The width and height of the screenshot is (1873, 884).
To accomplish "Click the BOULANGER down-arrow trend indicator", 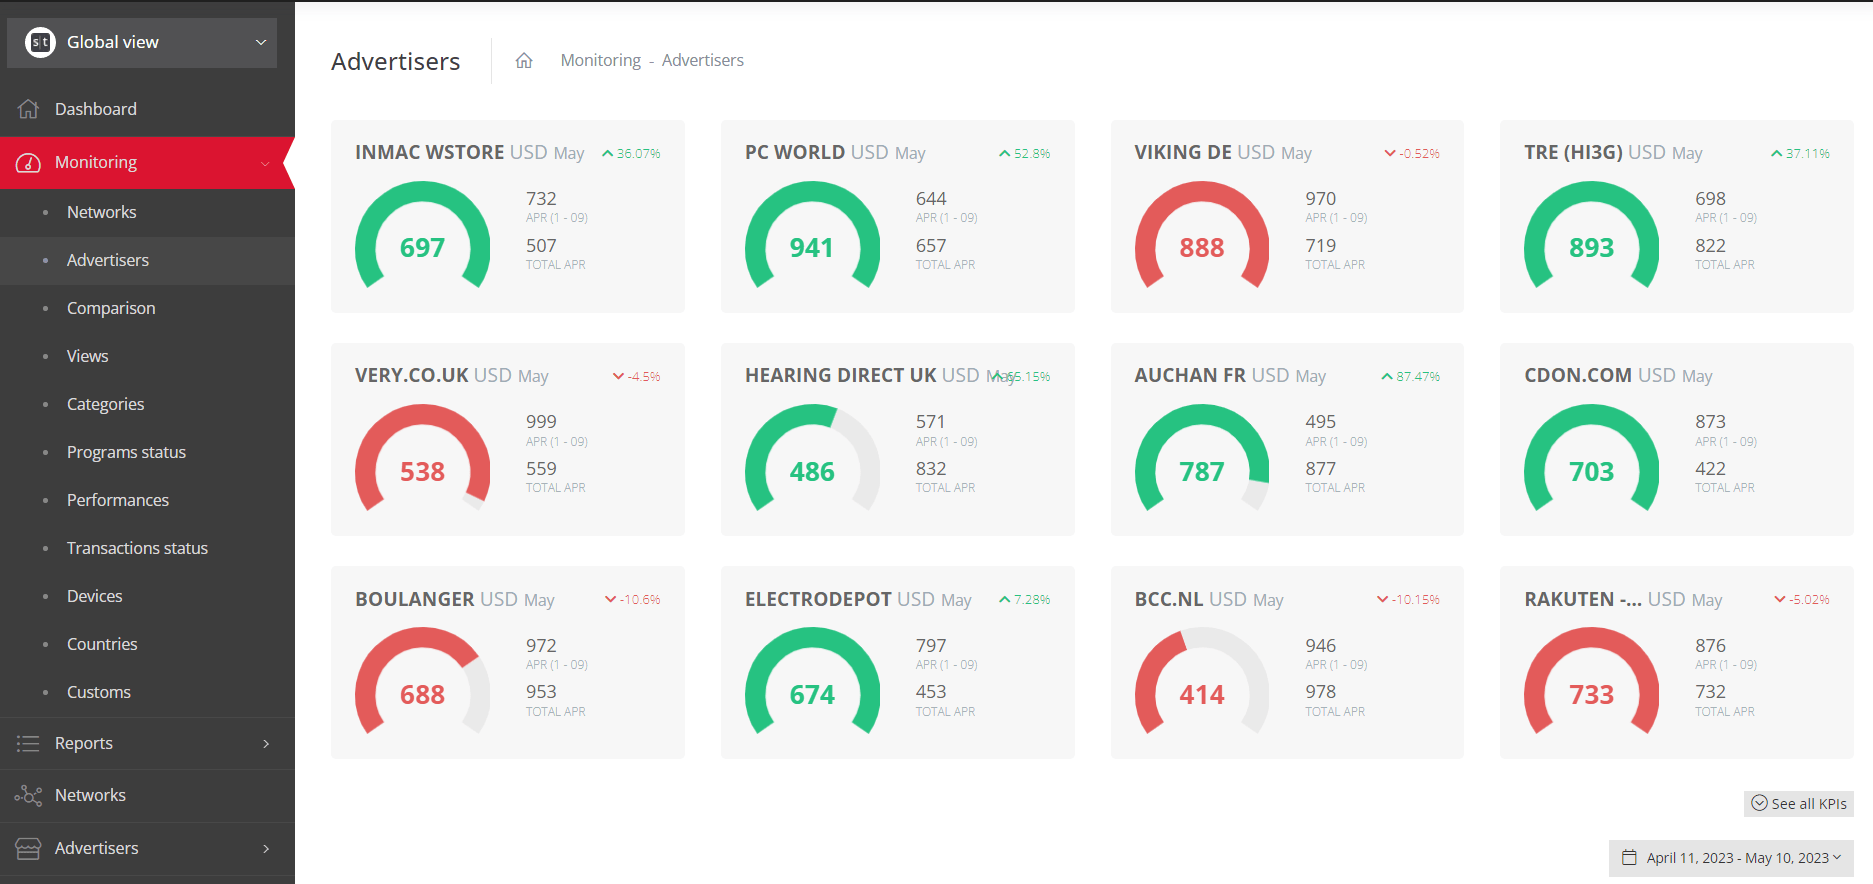I will (x=610, y=600).
